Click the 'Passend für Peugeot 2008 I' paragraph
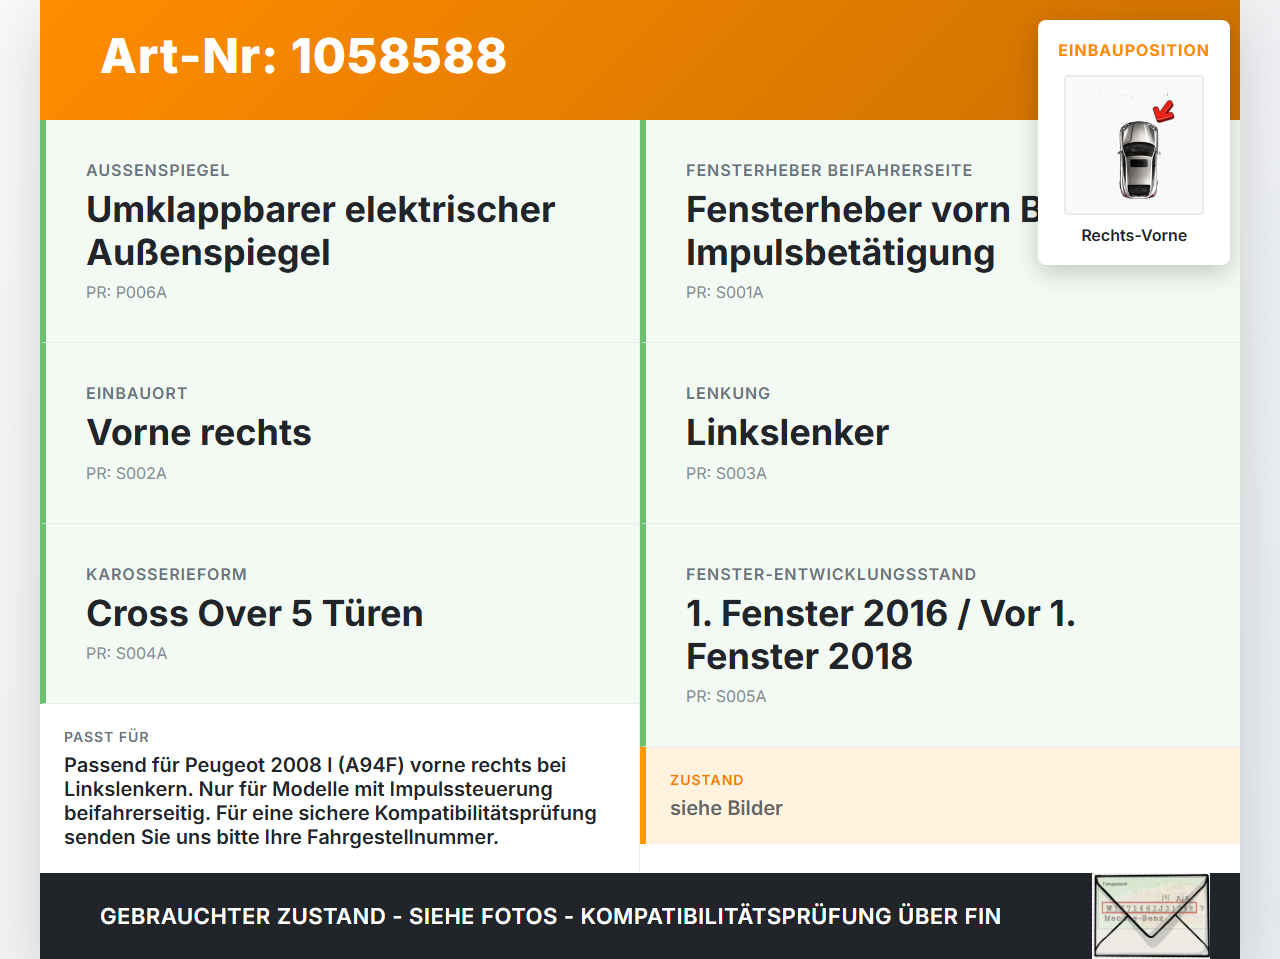1280x959 pixels. [x=330, y=801]
